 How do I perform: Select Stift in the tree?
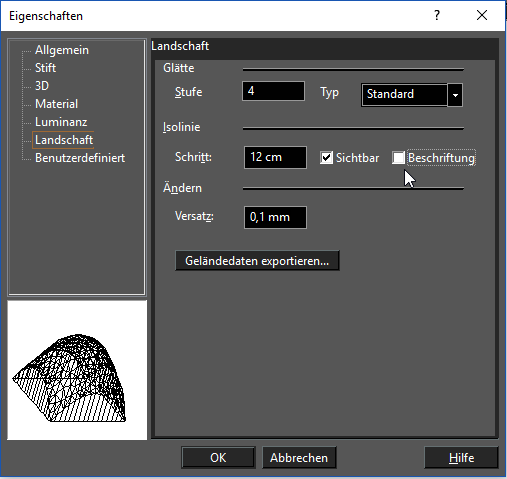coord(45,68)
